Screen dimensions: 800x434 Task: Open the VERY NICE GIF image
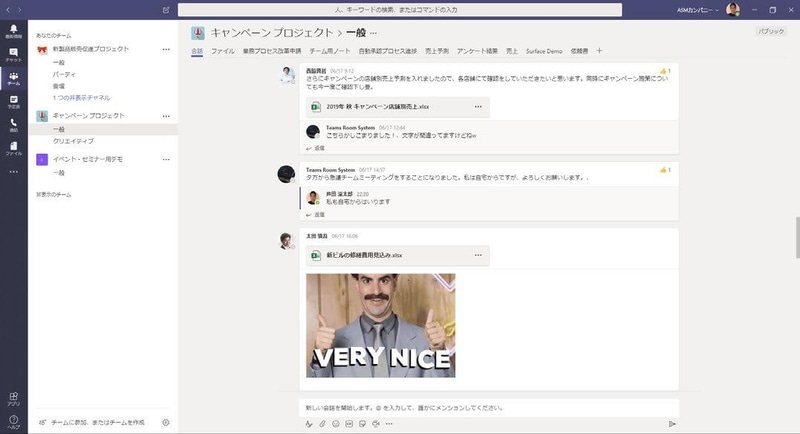[381, 325]
